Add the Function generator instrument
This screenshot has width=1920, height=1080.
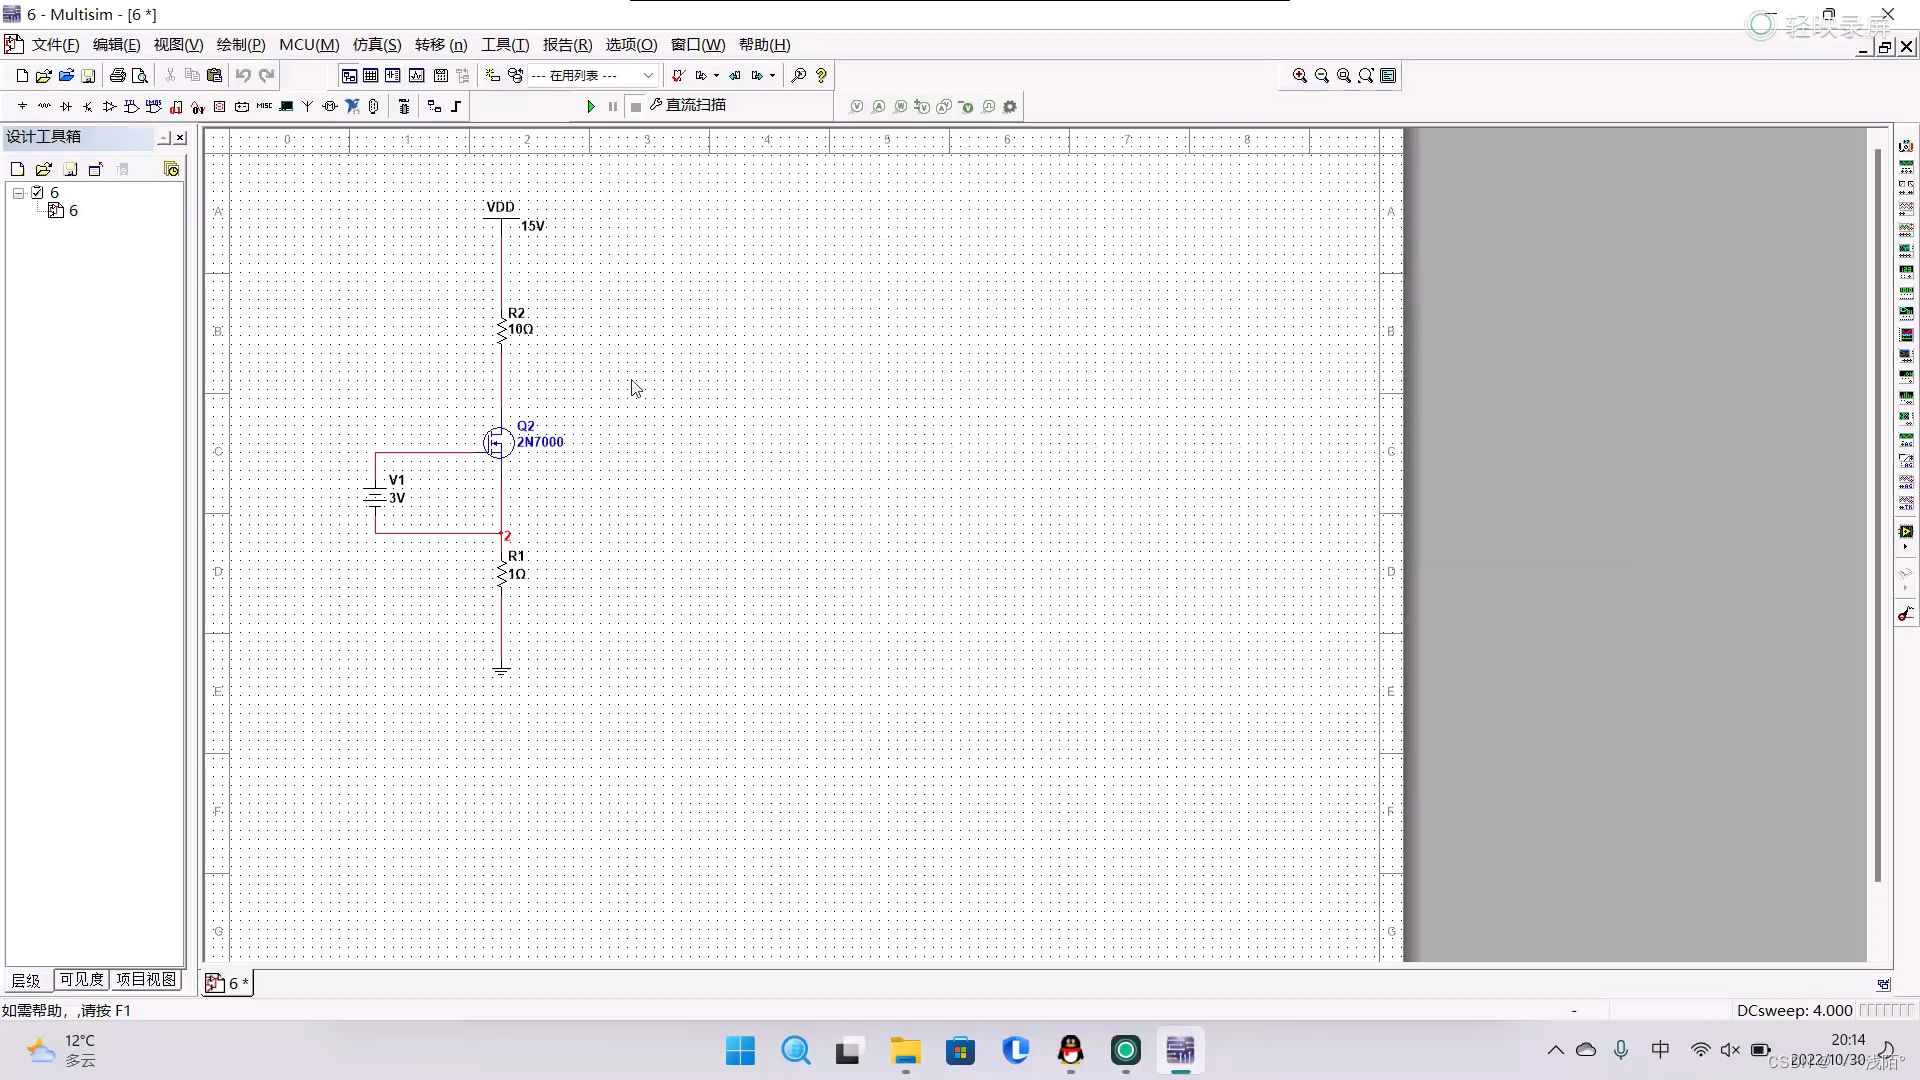click(1906, 166)
